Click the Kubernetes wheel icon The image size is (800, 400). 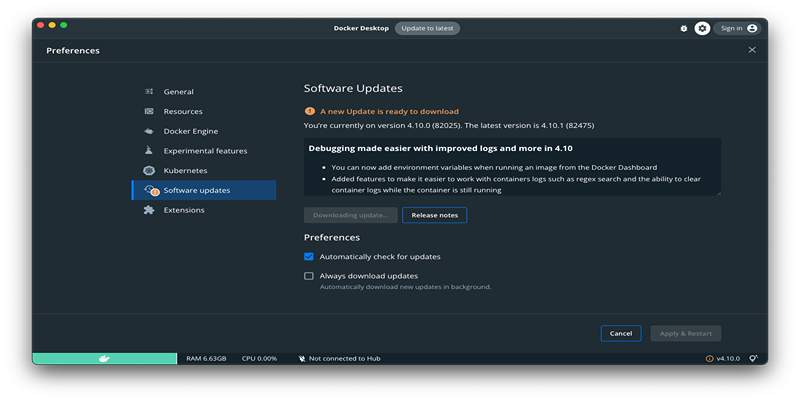(x=149, y=171)
